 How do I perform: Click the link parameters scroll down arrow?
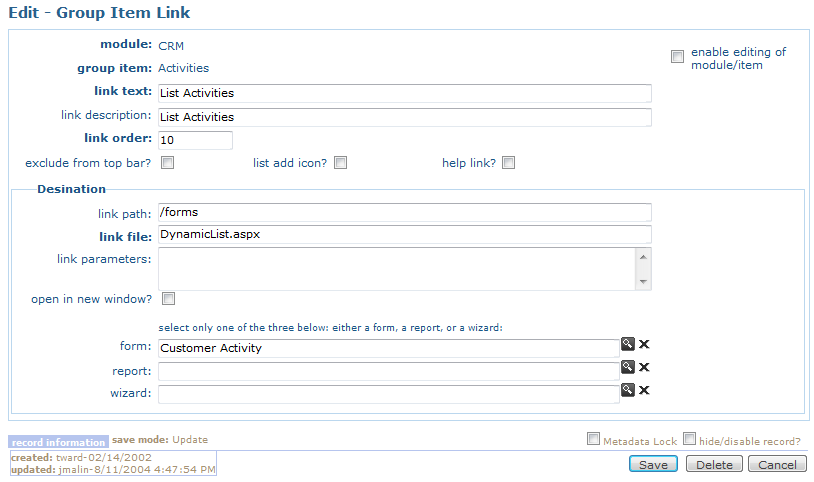643,282
